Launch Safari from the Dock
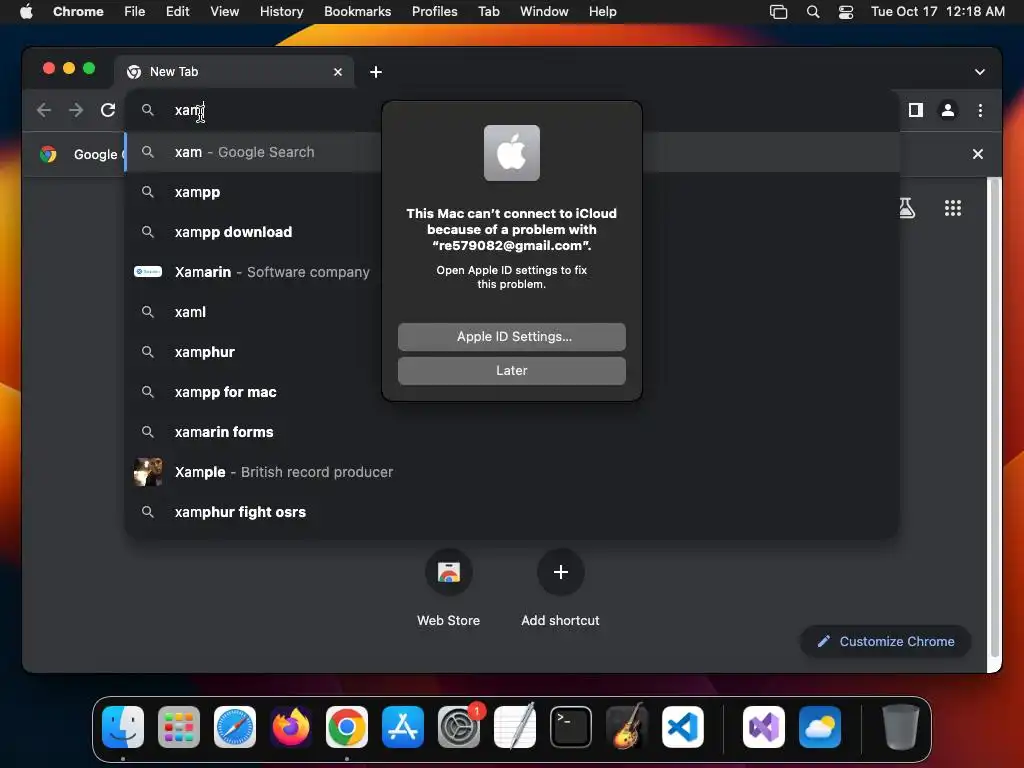Image resolution: width=1024 pixels, height=768 pixels. 234,727
